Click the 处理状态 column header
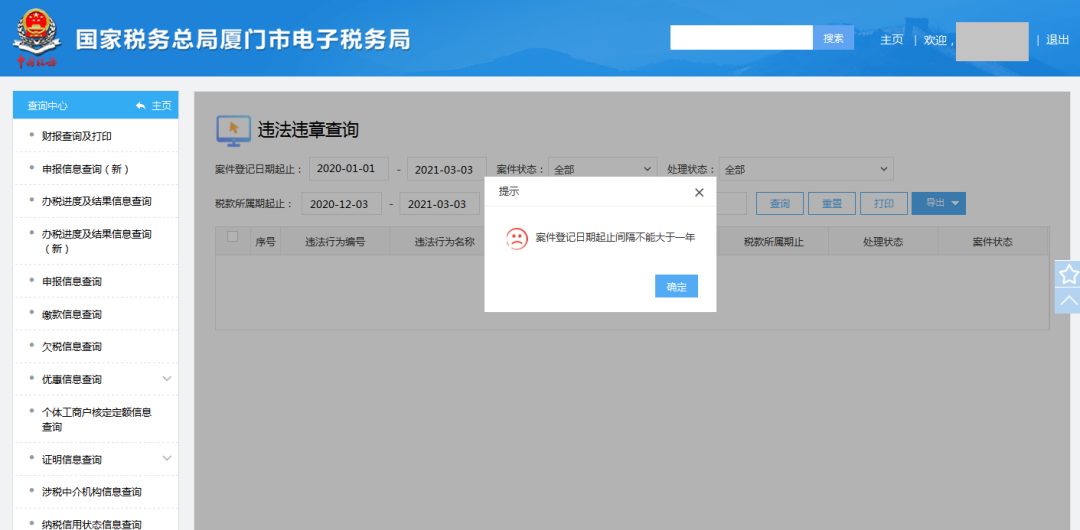 pos(883,242)
